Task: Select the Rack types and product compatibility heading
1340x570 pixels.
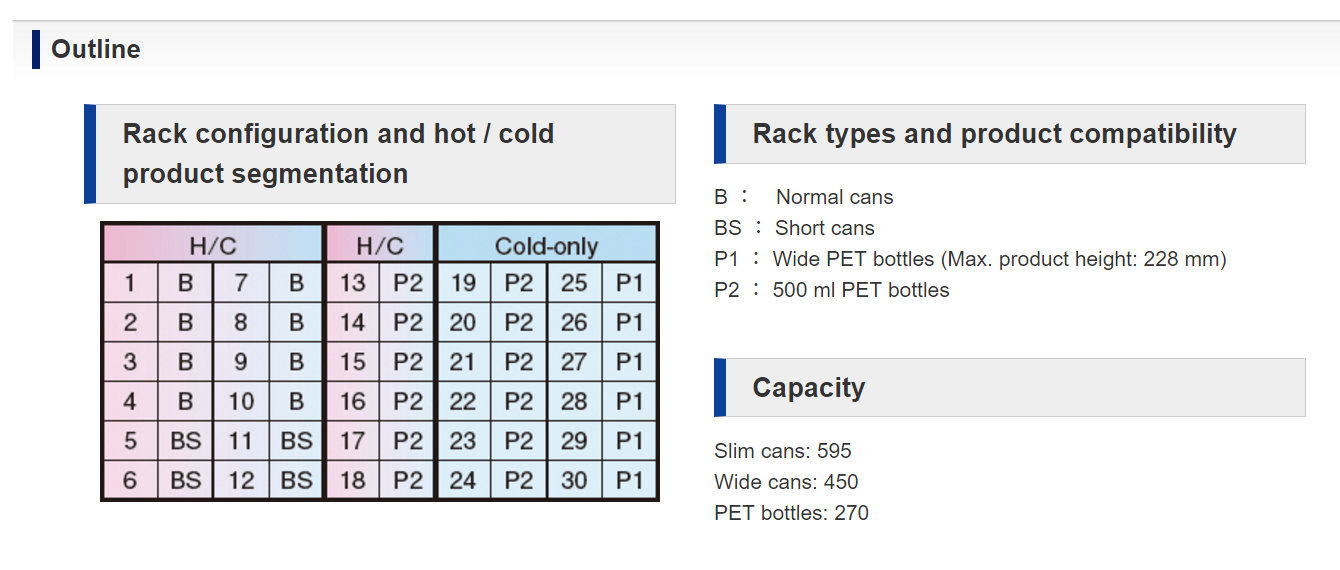Action: [994, 134]
